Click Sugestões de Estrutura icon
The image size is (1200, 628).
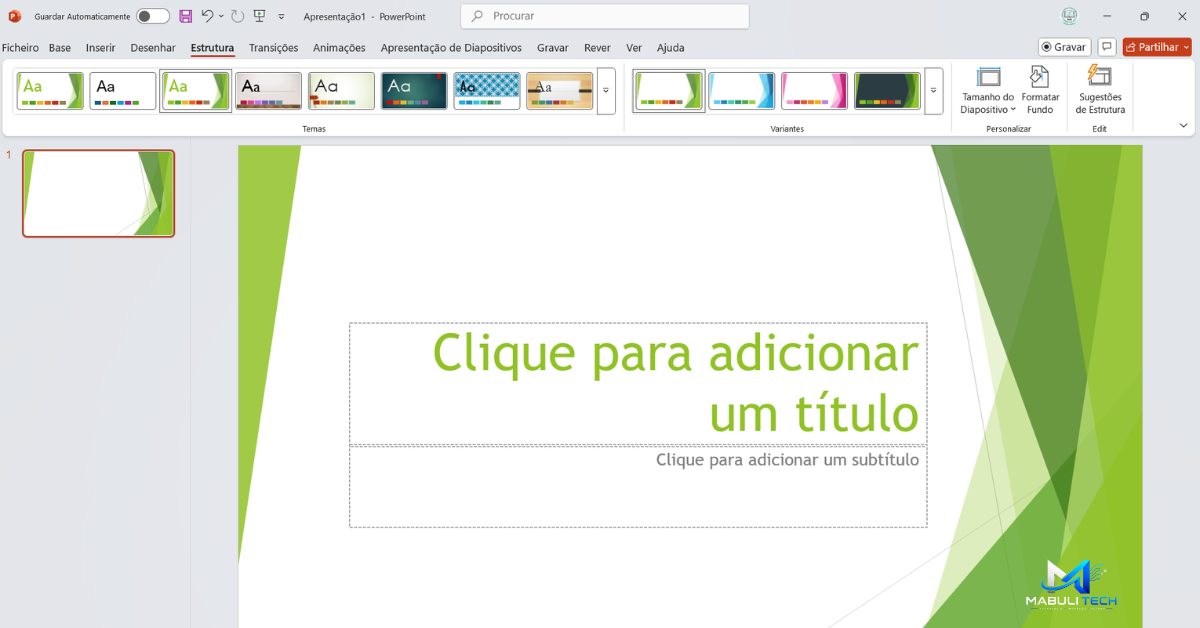[1100, 91]
